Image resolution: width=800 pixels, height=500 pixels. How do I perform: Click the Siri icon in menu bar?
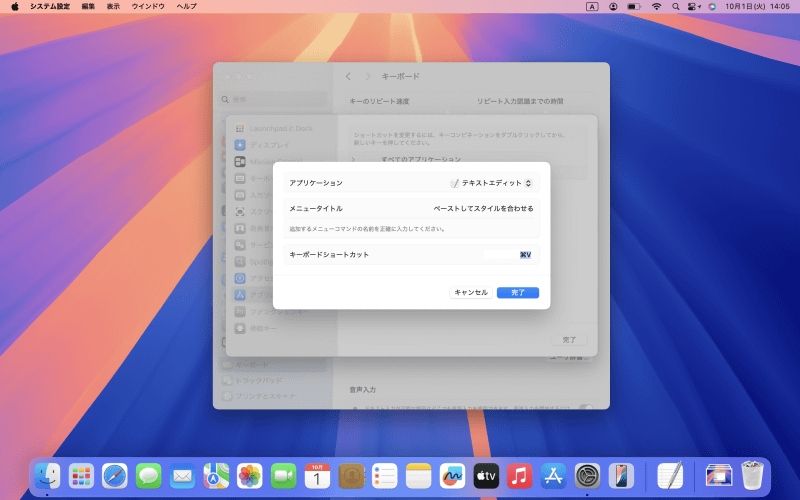[x=712, y=7]
